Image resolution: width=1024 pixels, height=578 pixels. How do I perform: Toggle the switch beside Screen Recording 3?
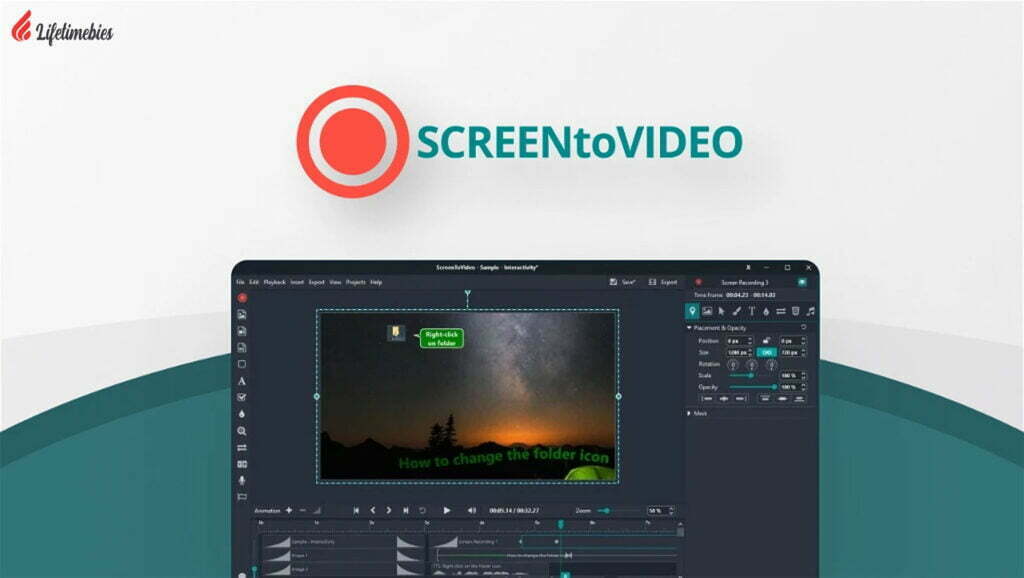(x=801, y=281)
